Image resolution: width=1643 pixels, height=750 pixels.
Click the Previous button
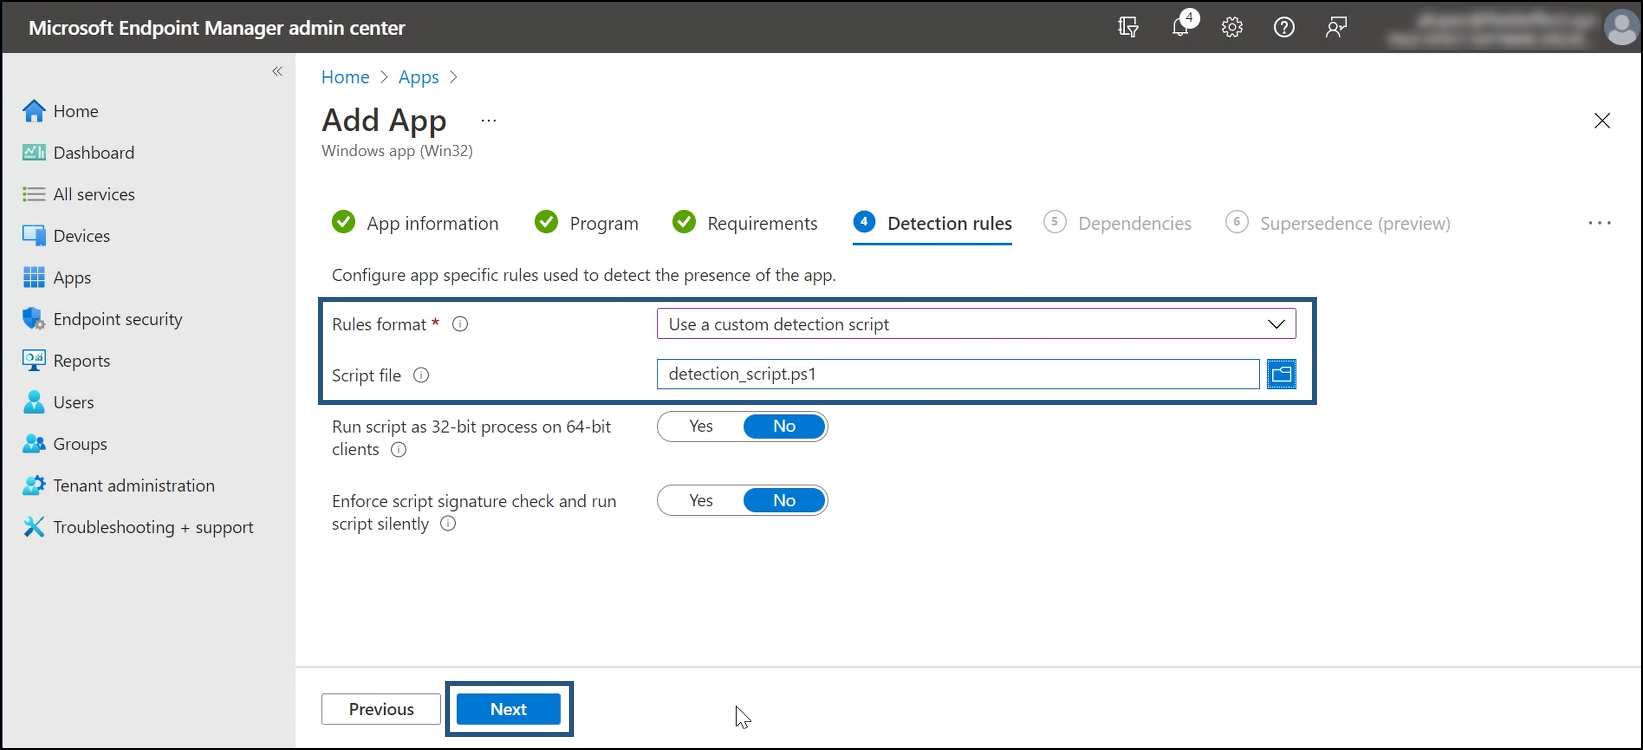pos(381,709)
